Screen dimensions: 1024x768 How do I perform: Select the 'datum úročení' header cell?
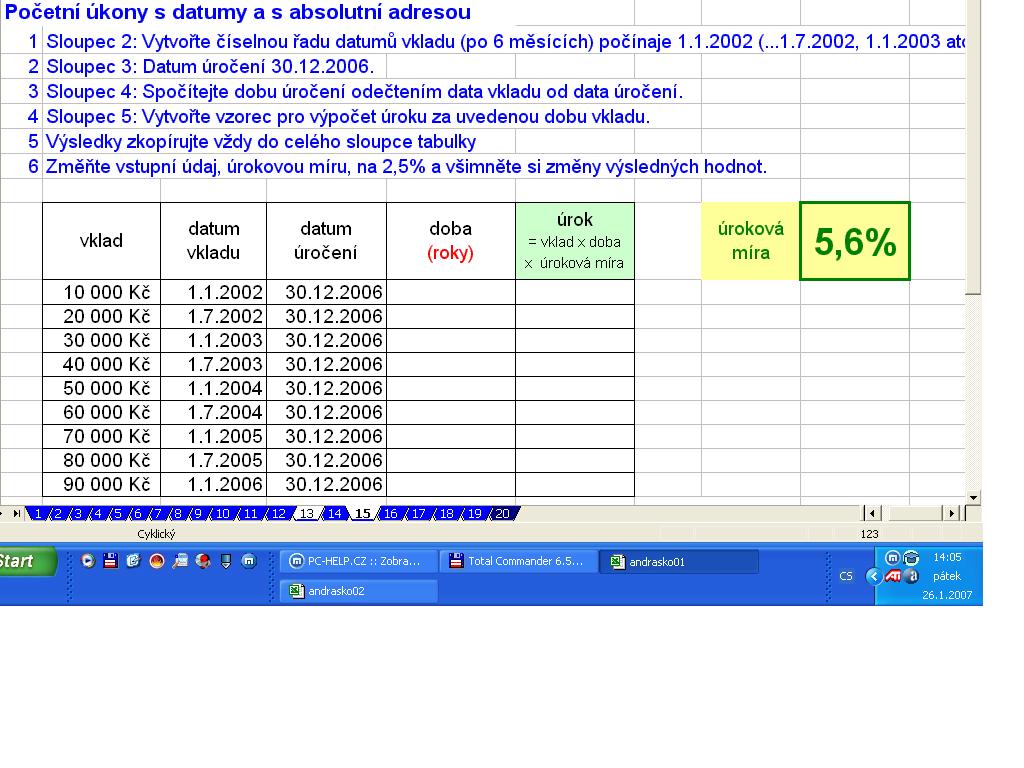click(326, 241)
